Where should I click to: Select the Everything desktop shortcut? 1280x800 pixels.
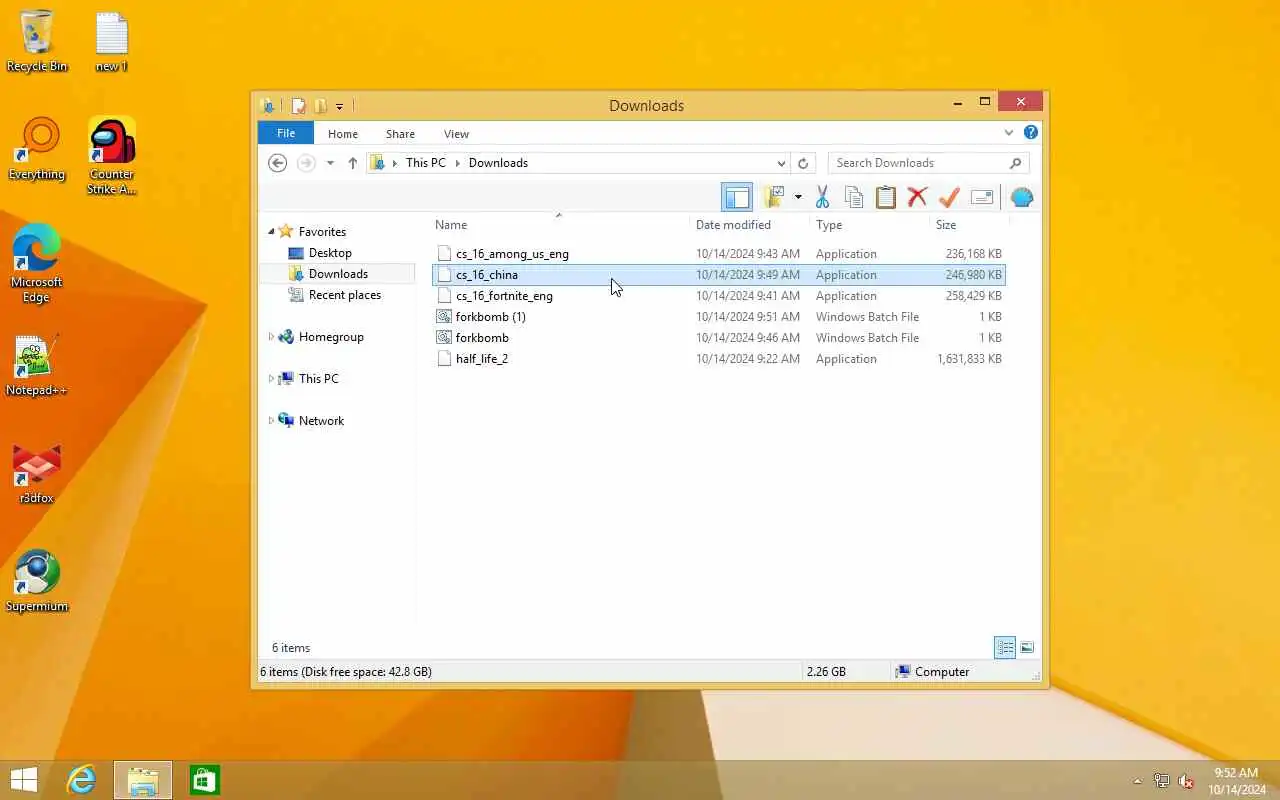click(x=37, y=149)
